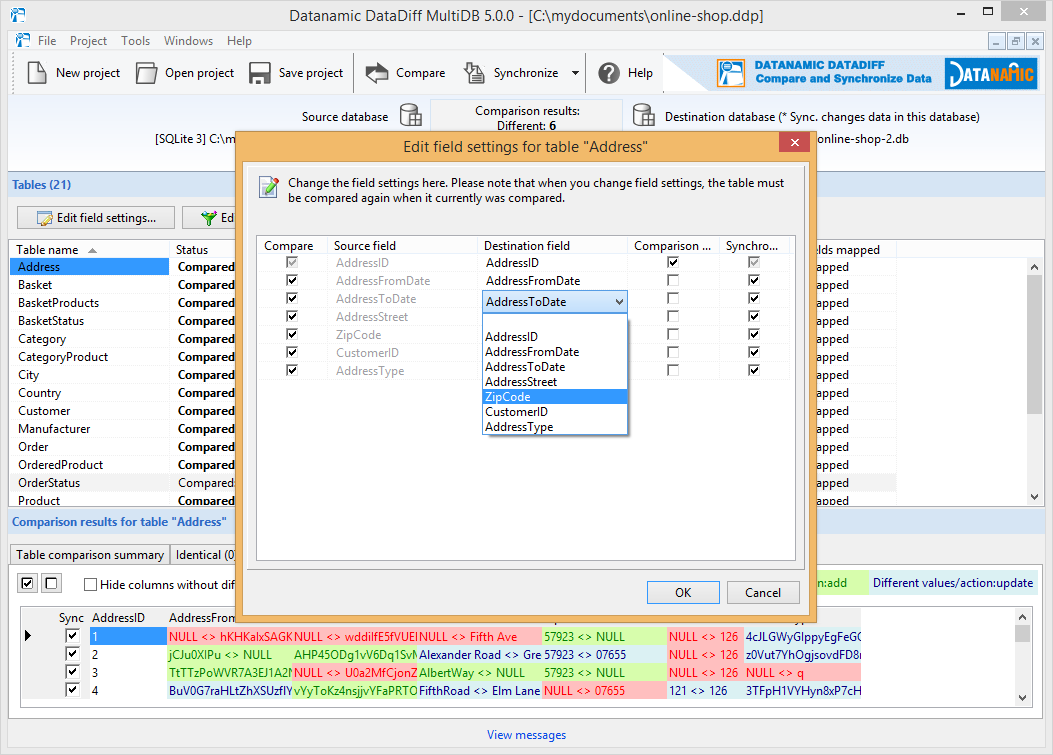Switch to Table comparison summary tab
The height and width of the screenshot is (755, 1053).
(x=89, y=555)
